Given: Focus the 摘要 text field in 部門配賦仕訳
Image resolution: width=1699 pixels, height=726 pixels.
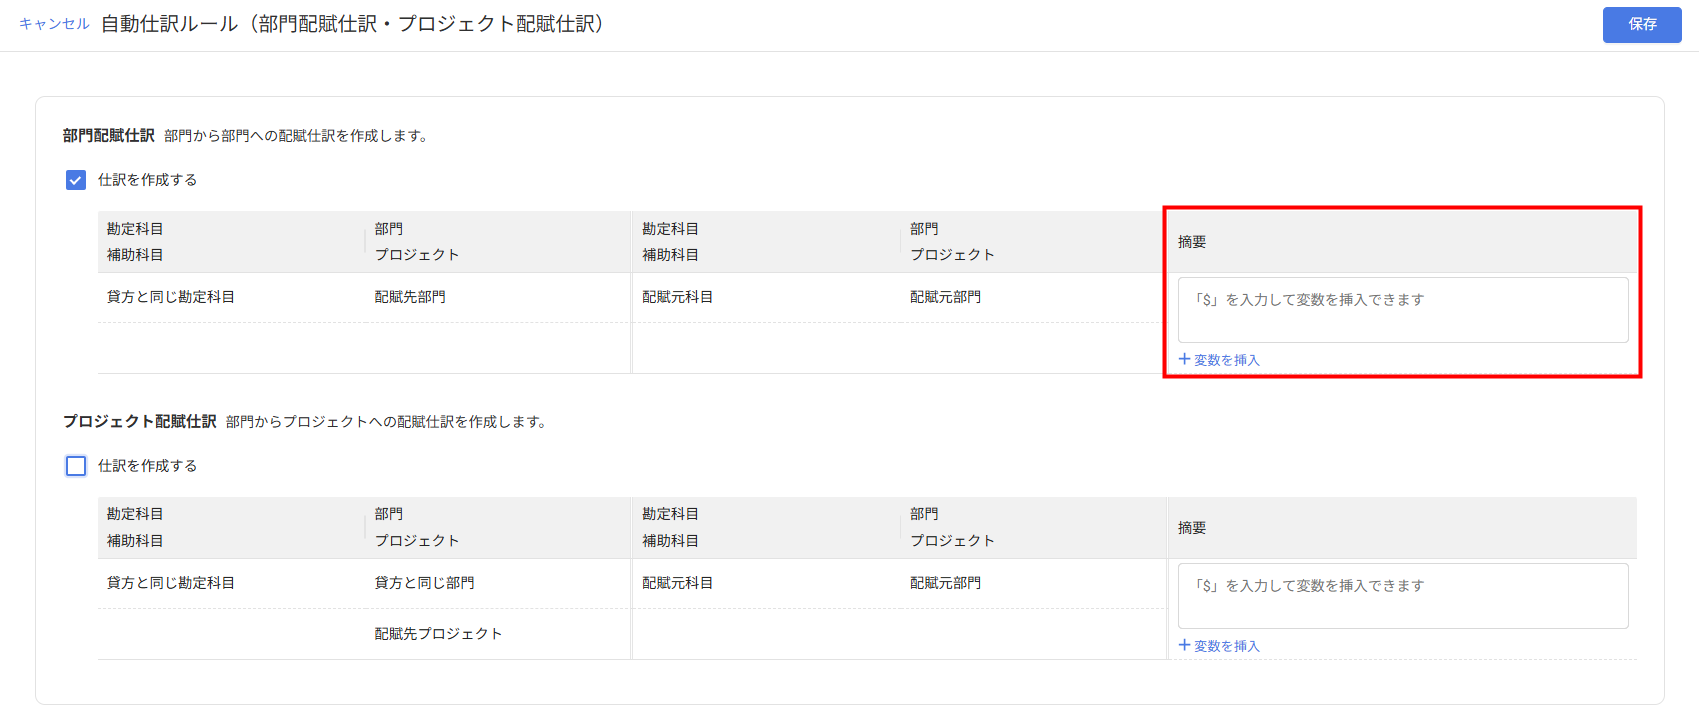Looking at the screenshot, I should tap(1402, 310).
